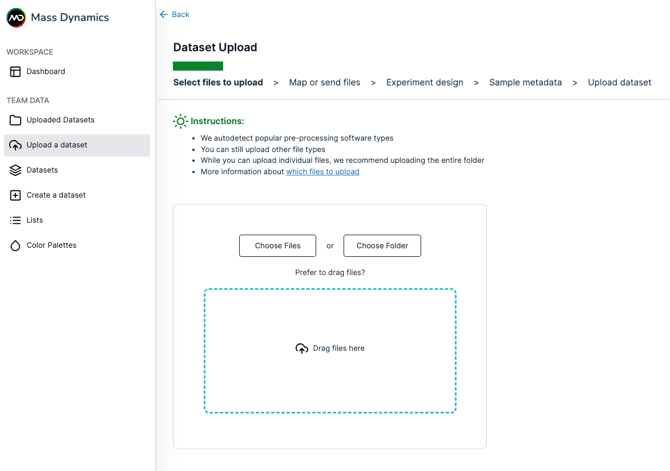Click the green upload progress bar

pyautogui.click(x=198, y=66)
